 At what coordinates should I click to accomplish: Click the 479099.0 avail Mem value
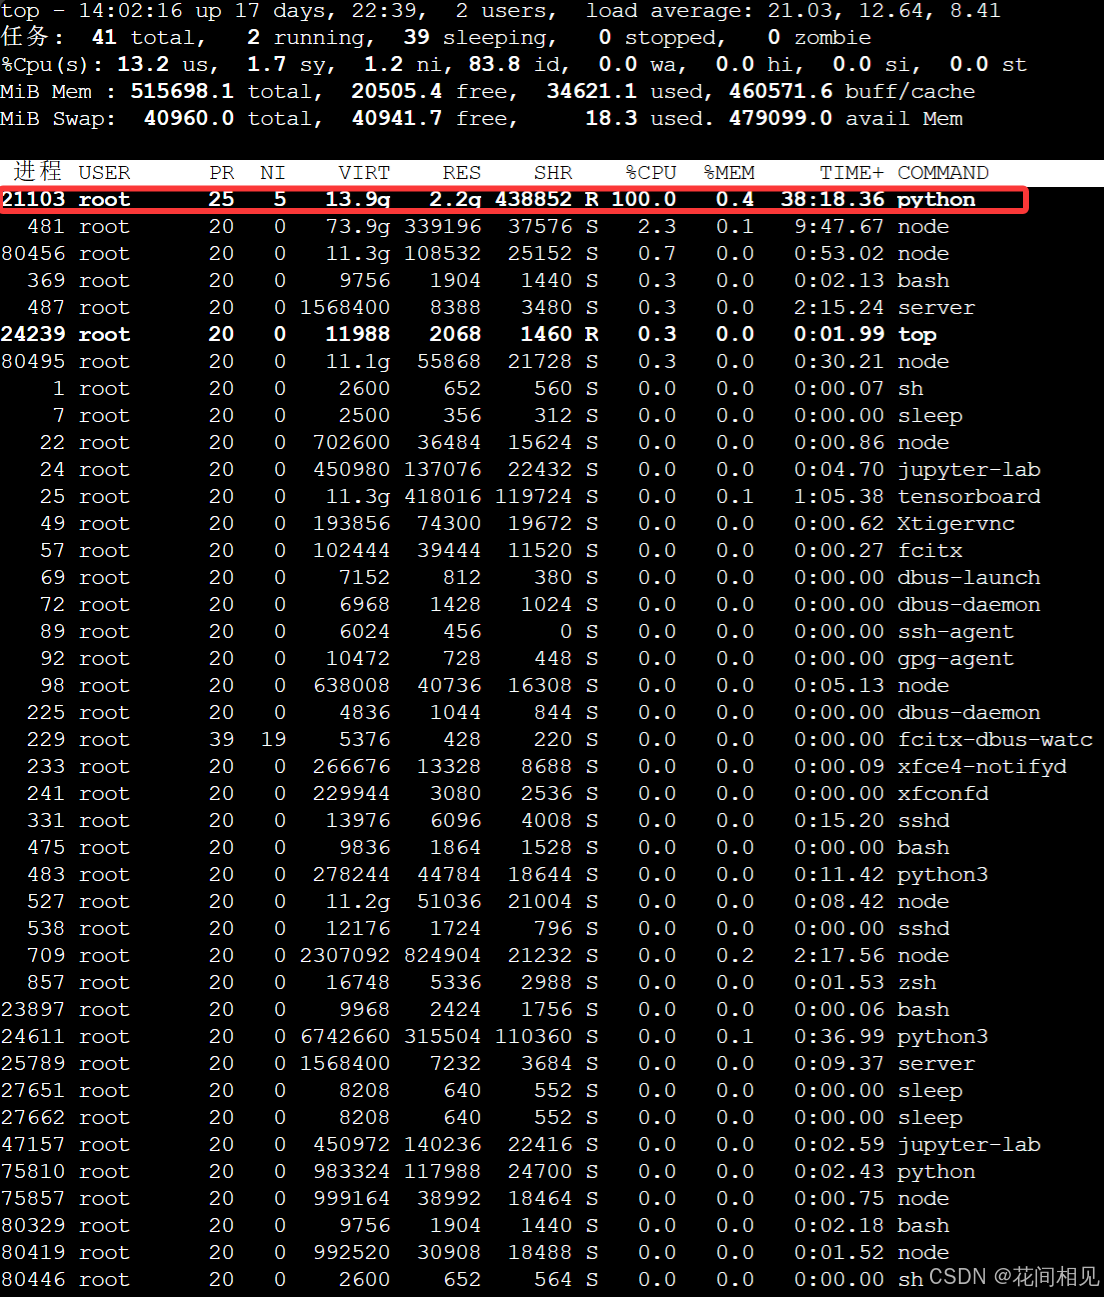780,118
